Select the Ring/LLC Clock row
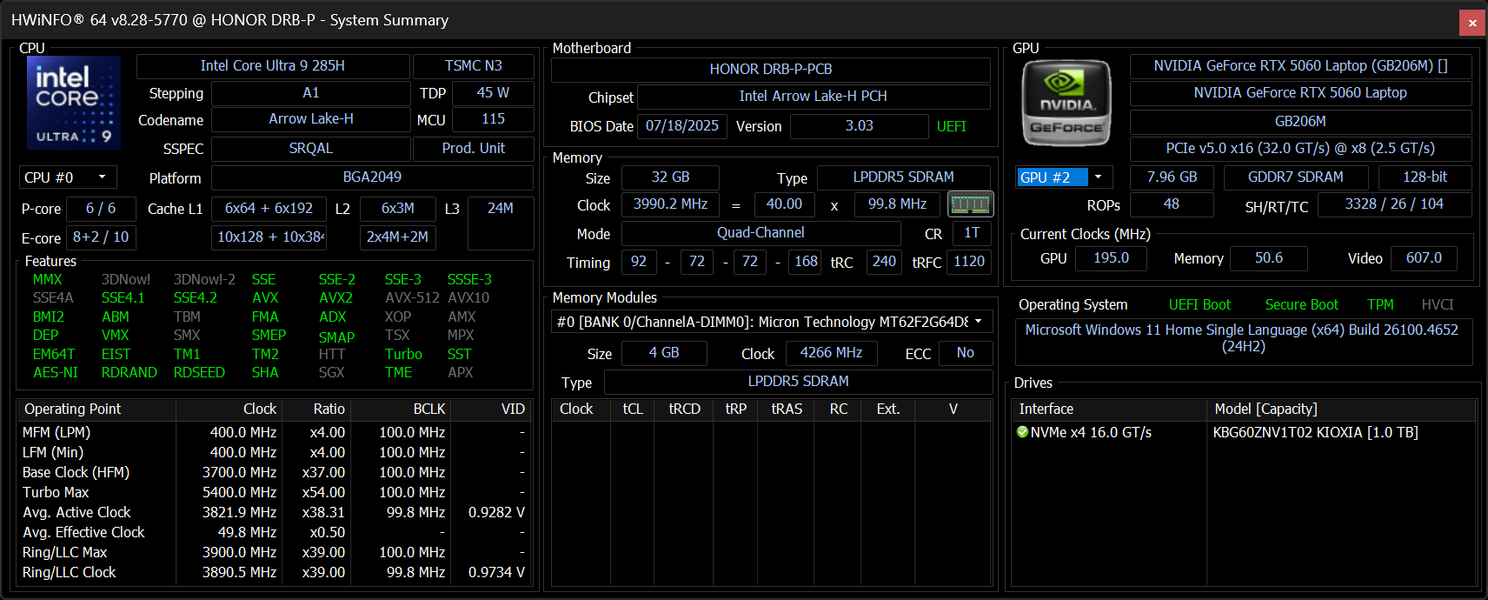Screen dimensions: 1488x600 pos(274,572)
